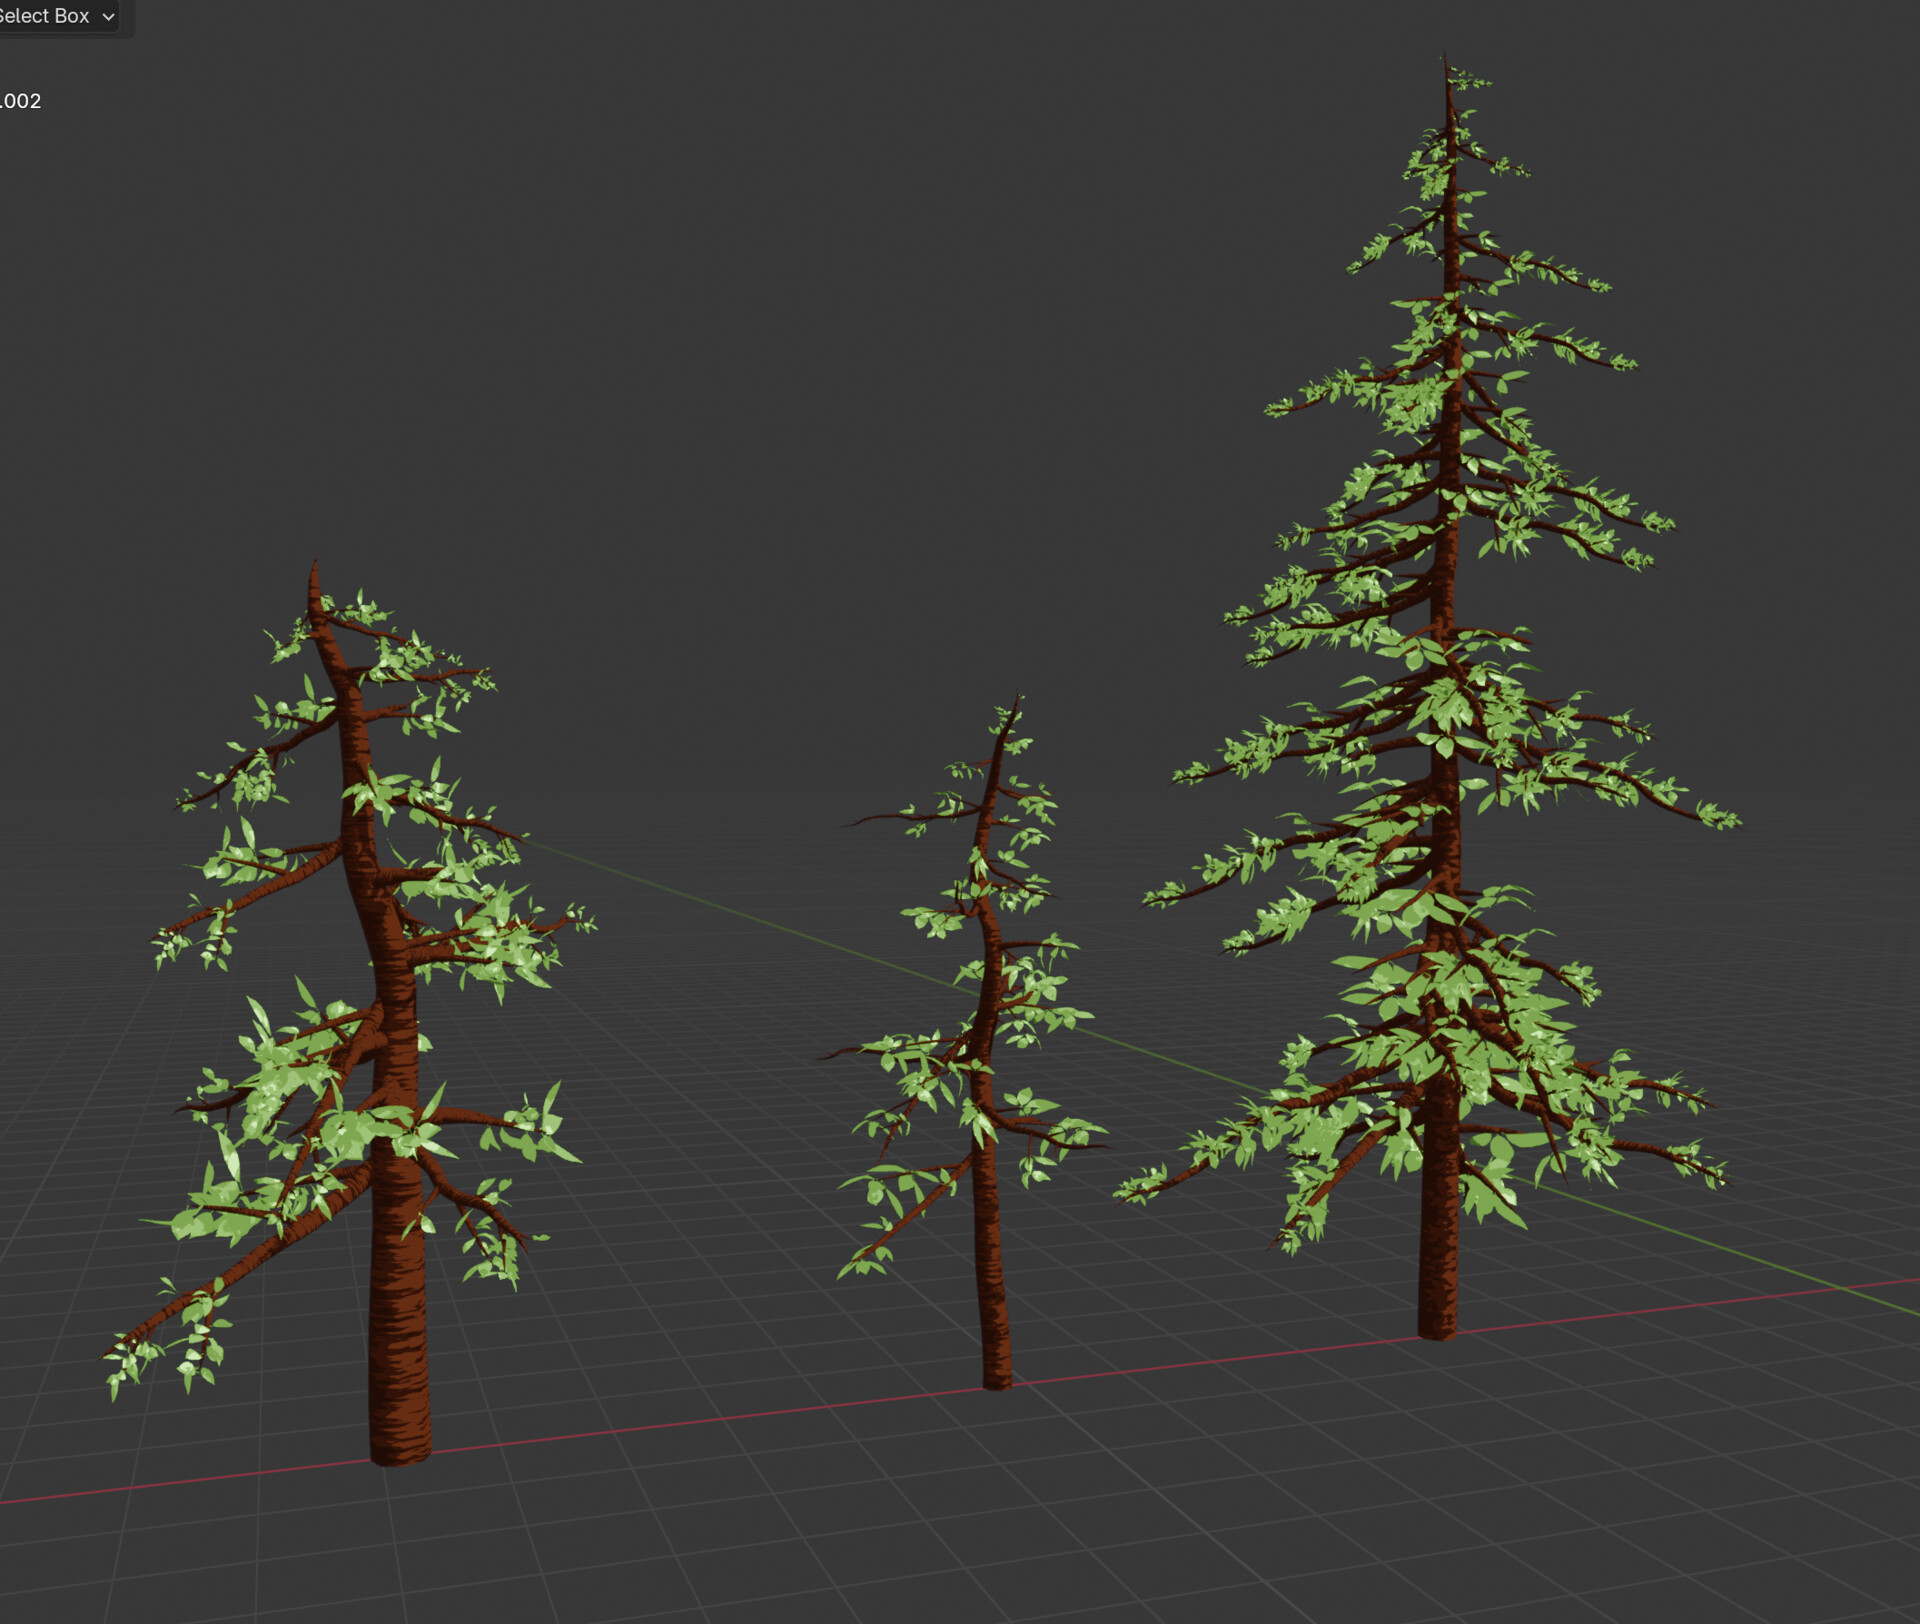Click the Select Box label text
This screenshot has height=1624, width=1920.
click(45, 16)
